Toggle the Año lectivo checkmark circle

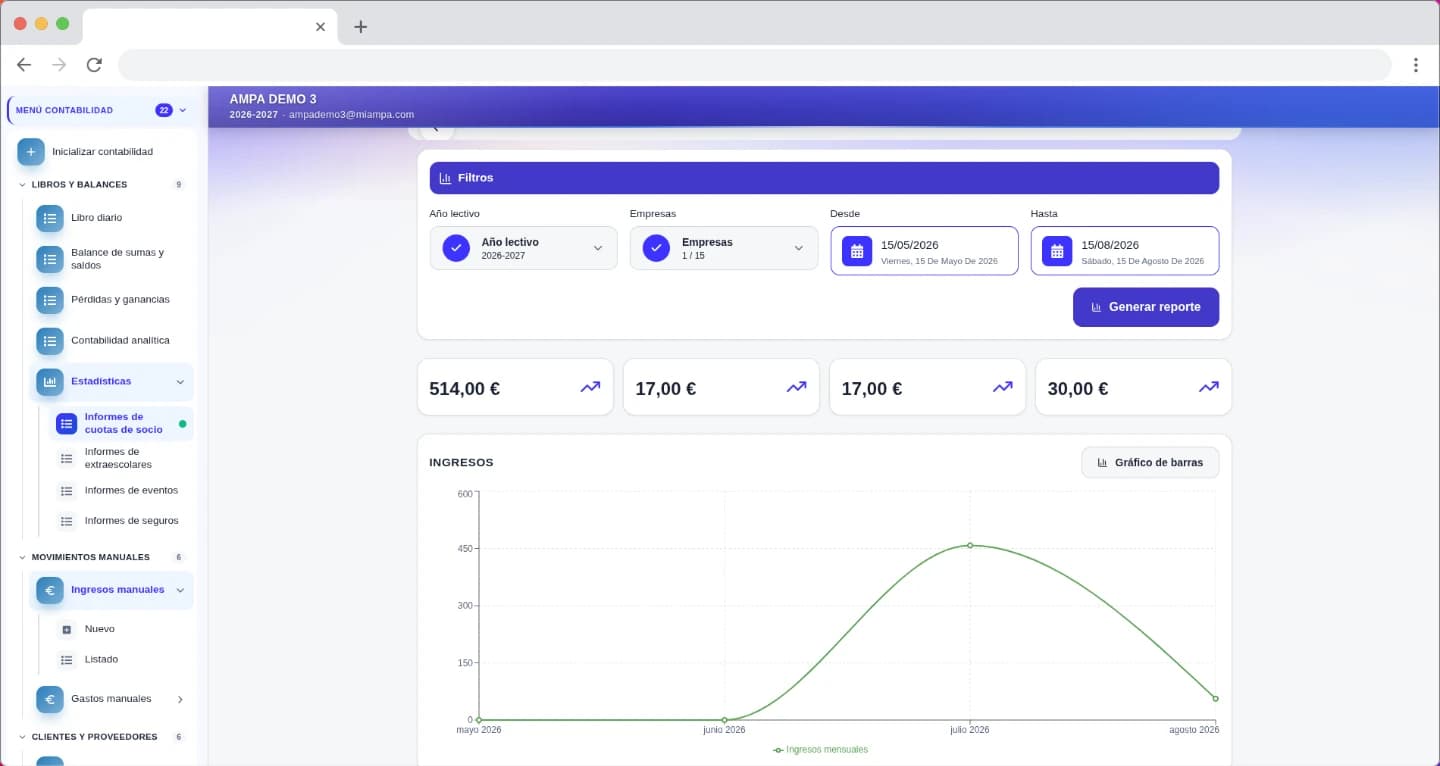[456, 248]
